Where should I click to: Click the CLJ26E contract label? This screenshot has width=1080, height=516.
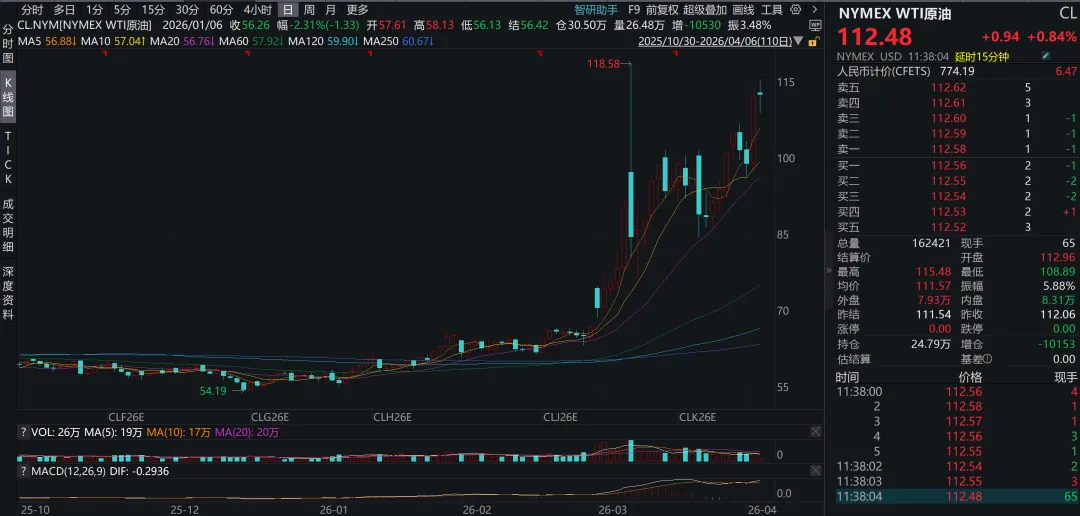coord(561,417)
